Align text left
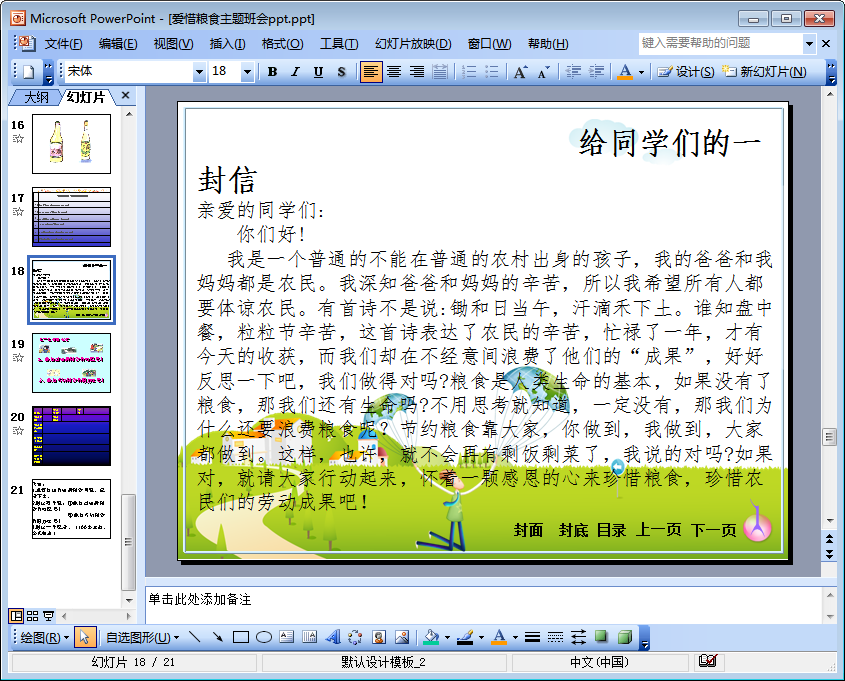 click(x=371, y=72)
